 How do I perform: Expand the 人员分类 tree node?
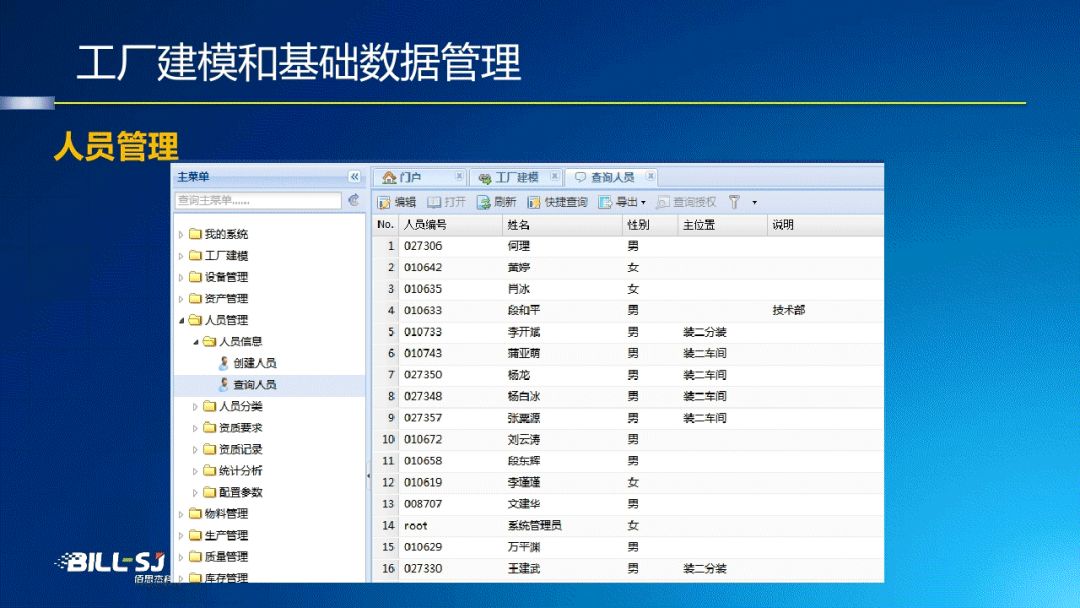point(195,407)
